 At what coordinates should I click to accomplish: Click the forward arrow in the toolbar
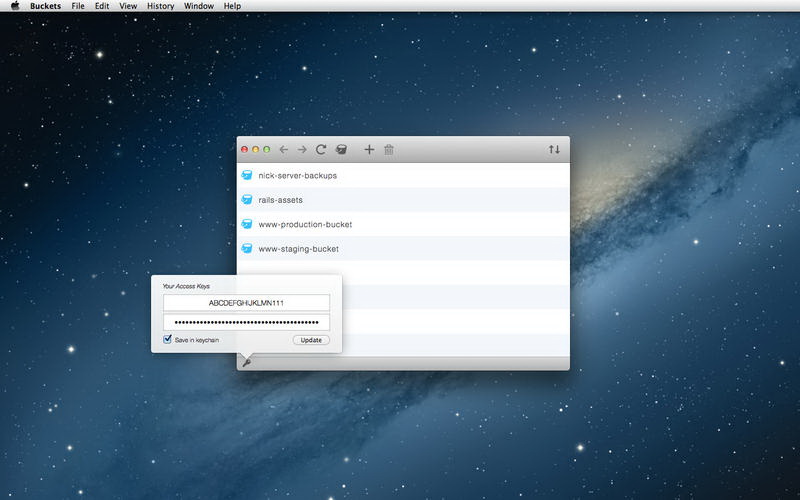302,150
